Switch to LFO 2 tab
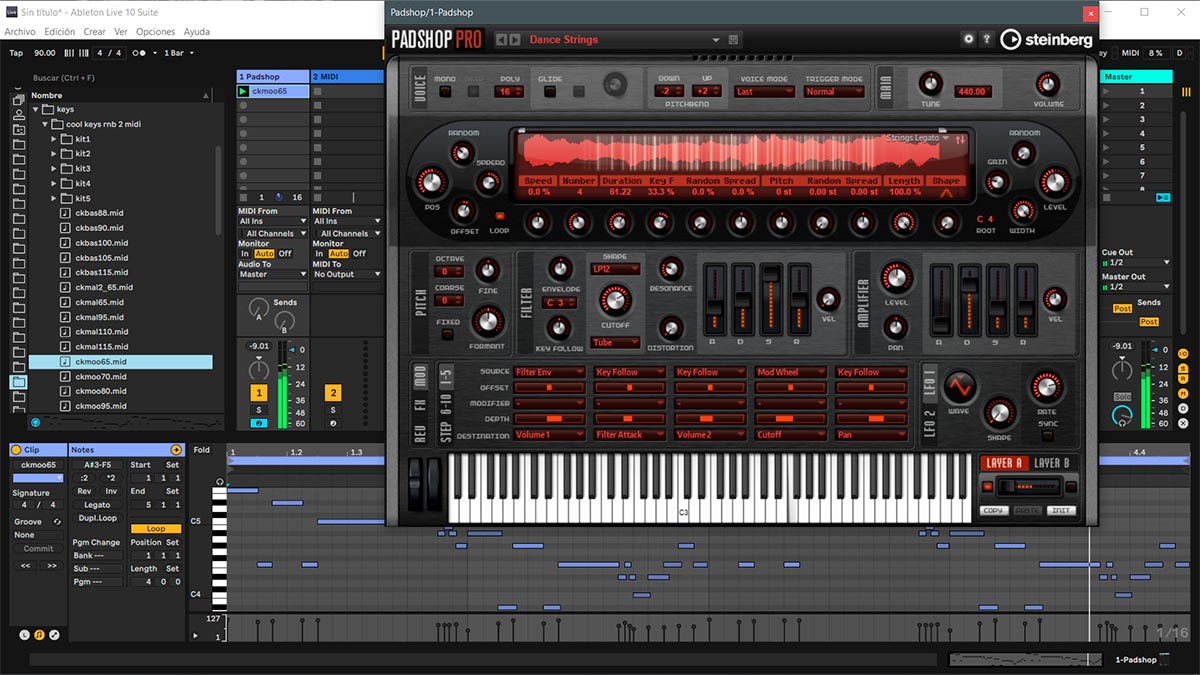Screen dimensions: 1200x675 click(x=929, y=422)
